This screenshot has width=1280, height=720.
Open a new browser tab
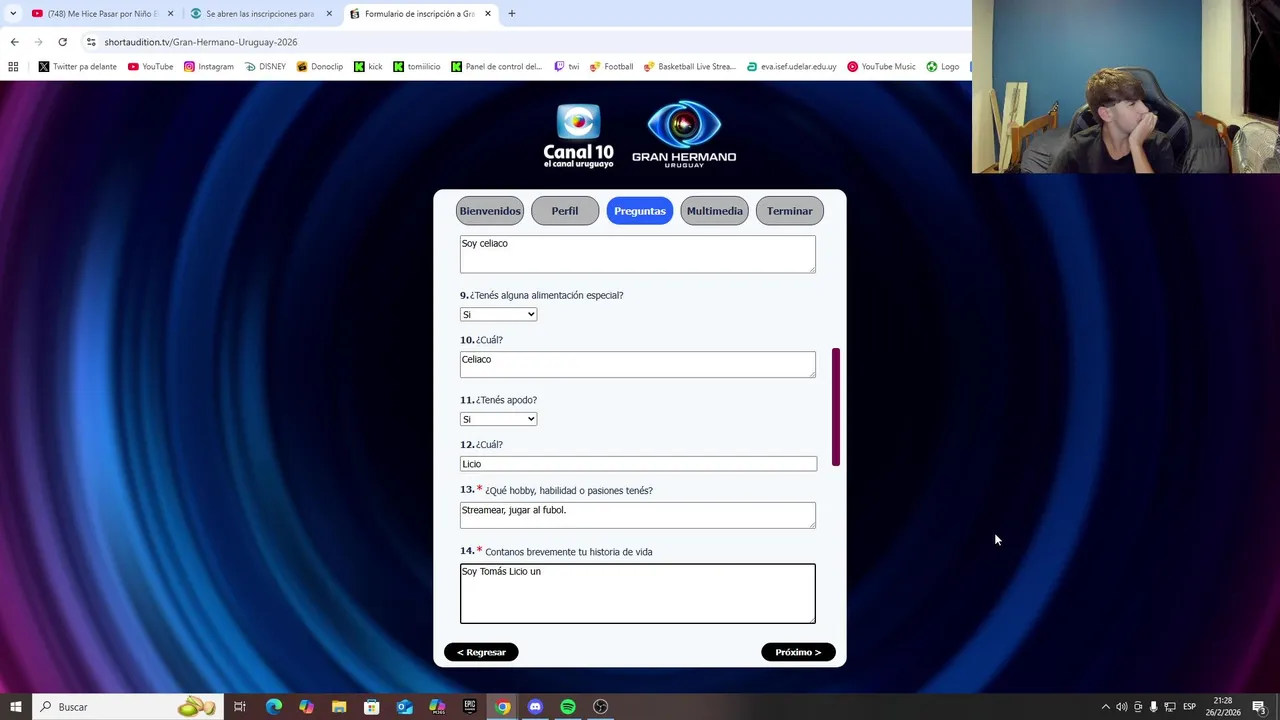click(x=511, y=13)
